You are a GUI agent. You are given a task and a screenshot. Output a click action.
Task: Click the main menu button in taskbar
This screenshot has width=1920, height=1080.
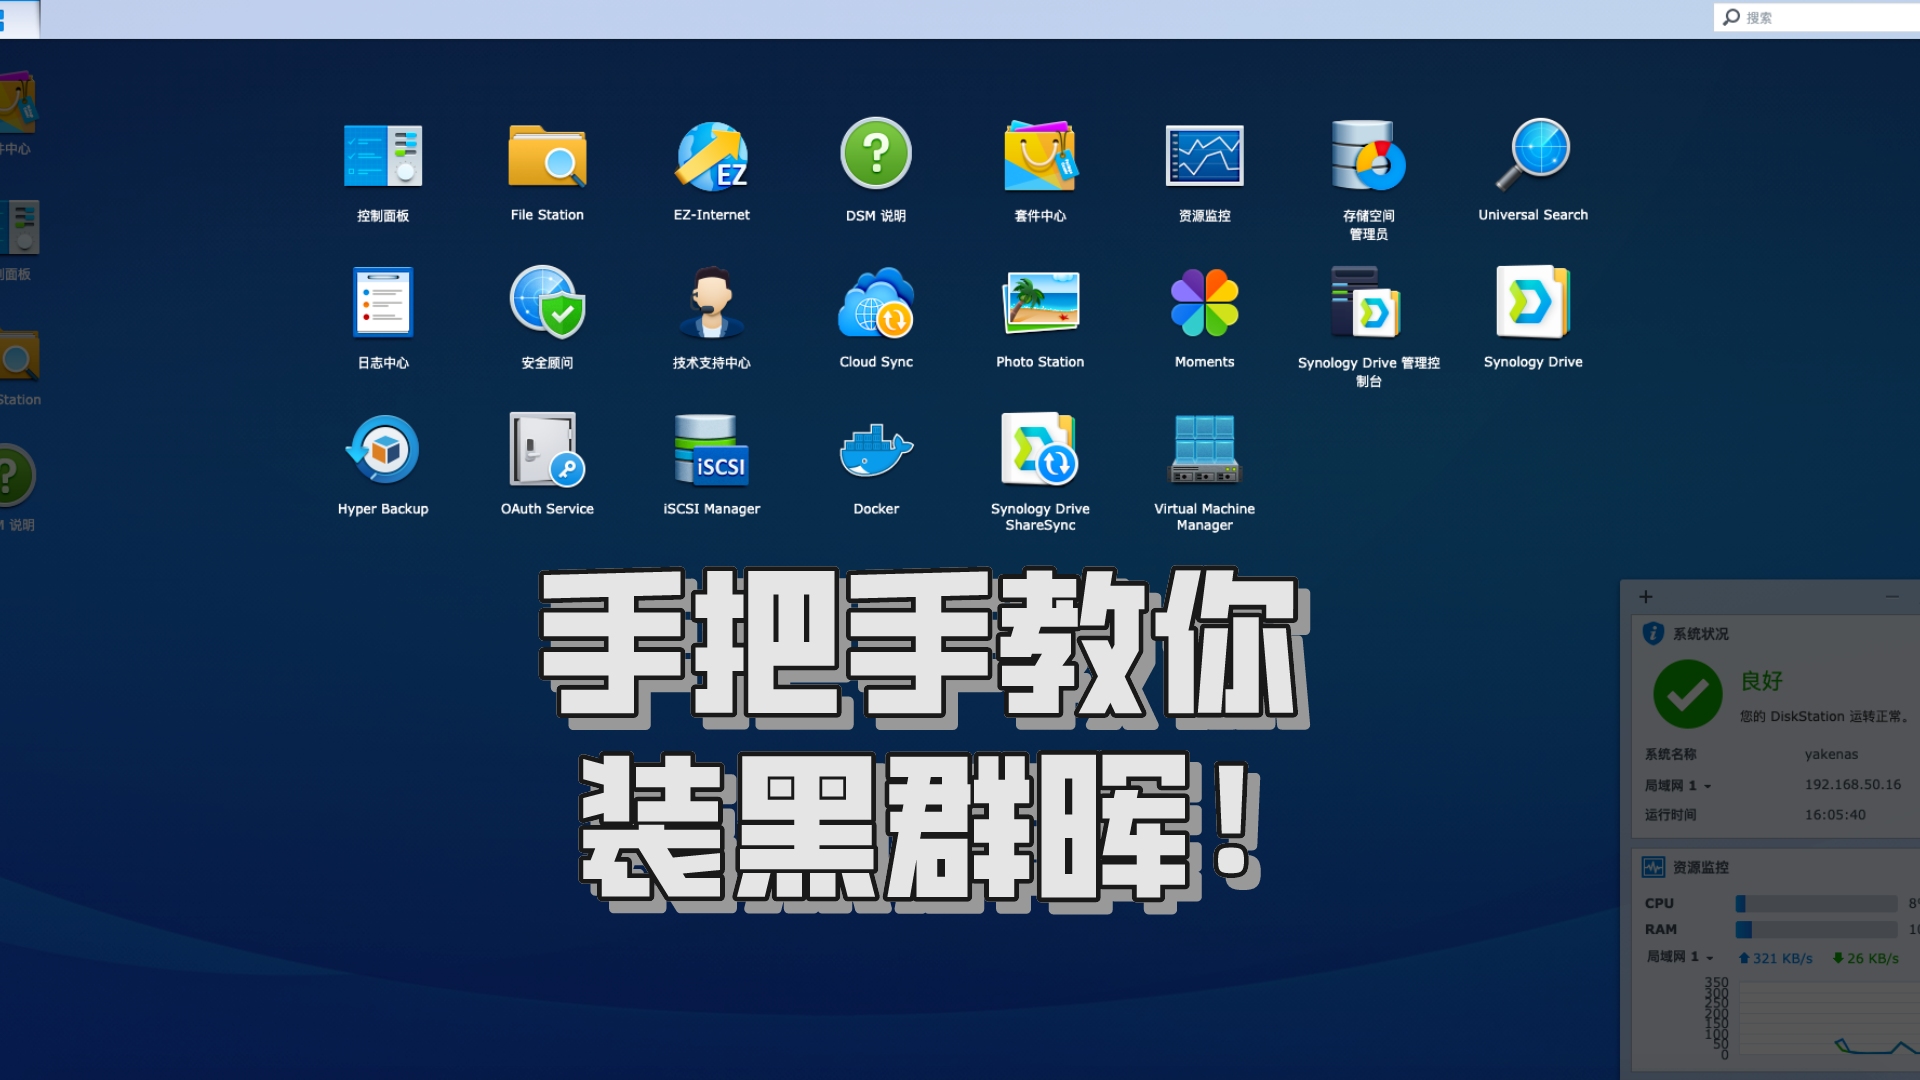tap(18, 19)
